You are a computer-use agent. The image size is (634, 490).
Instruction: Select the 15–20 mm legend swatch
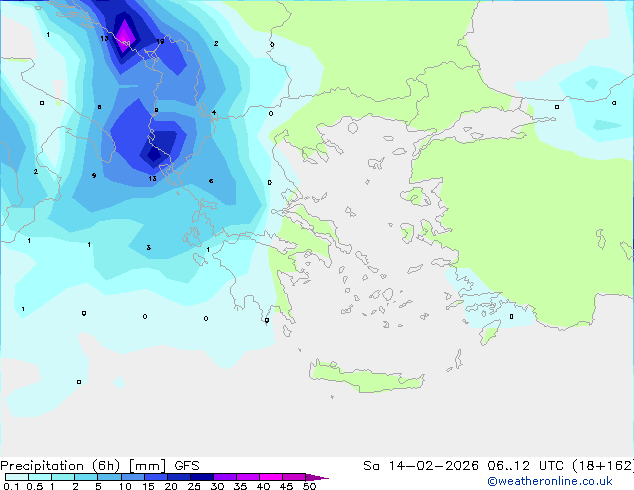tap(156, 477)
